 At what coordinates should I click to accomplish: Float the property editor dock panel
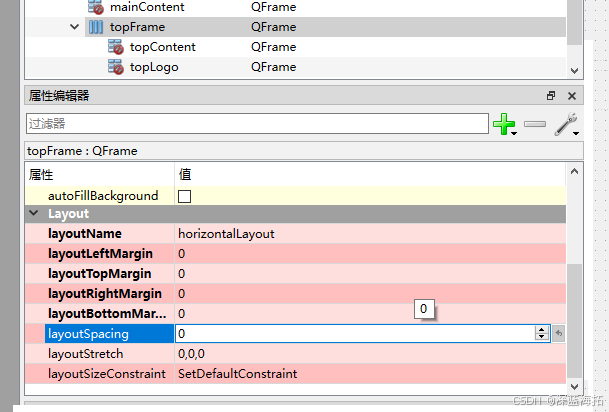[x=551, y=96]
